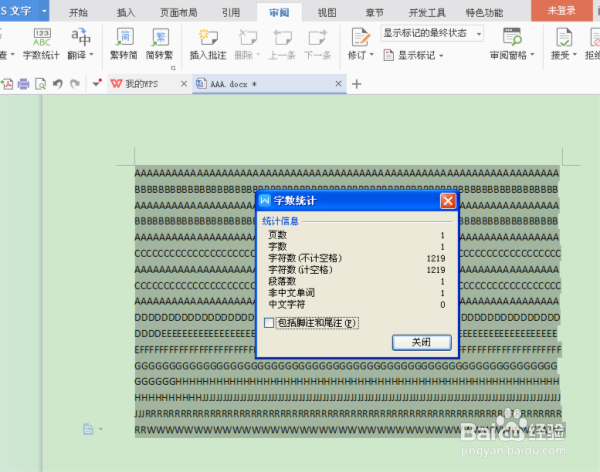
Task: Click the 关闭 button in dialog
Action: (x=422, y=342)
